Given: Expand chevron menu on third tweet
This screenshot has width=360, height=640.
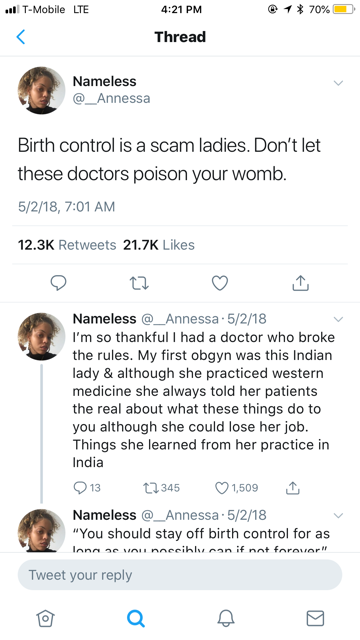Looking at the screenshot, I should tap(338, 516).
